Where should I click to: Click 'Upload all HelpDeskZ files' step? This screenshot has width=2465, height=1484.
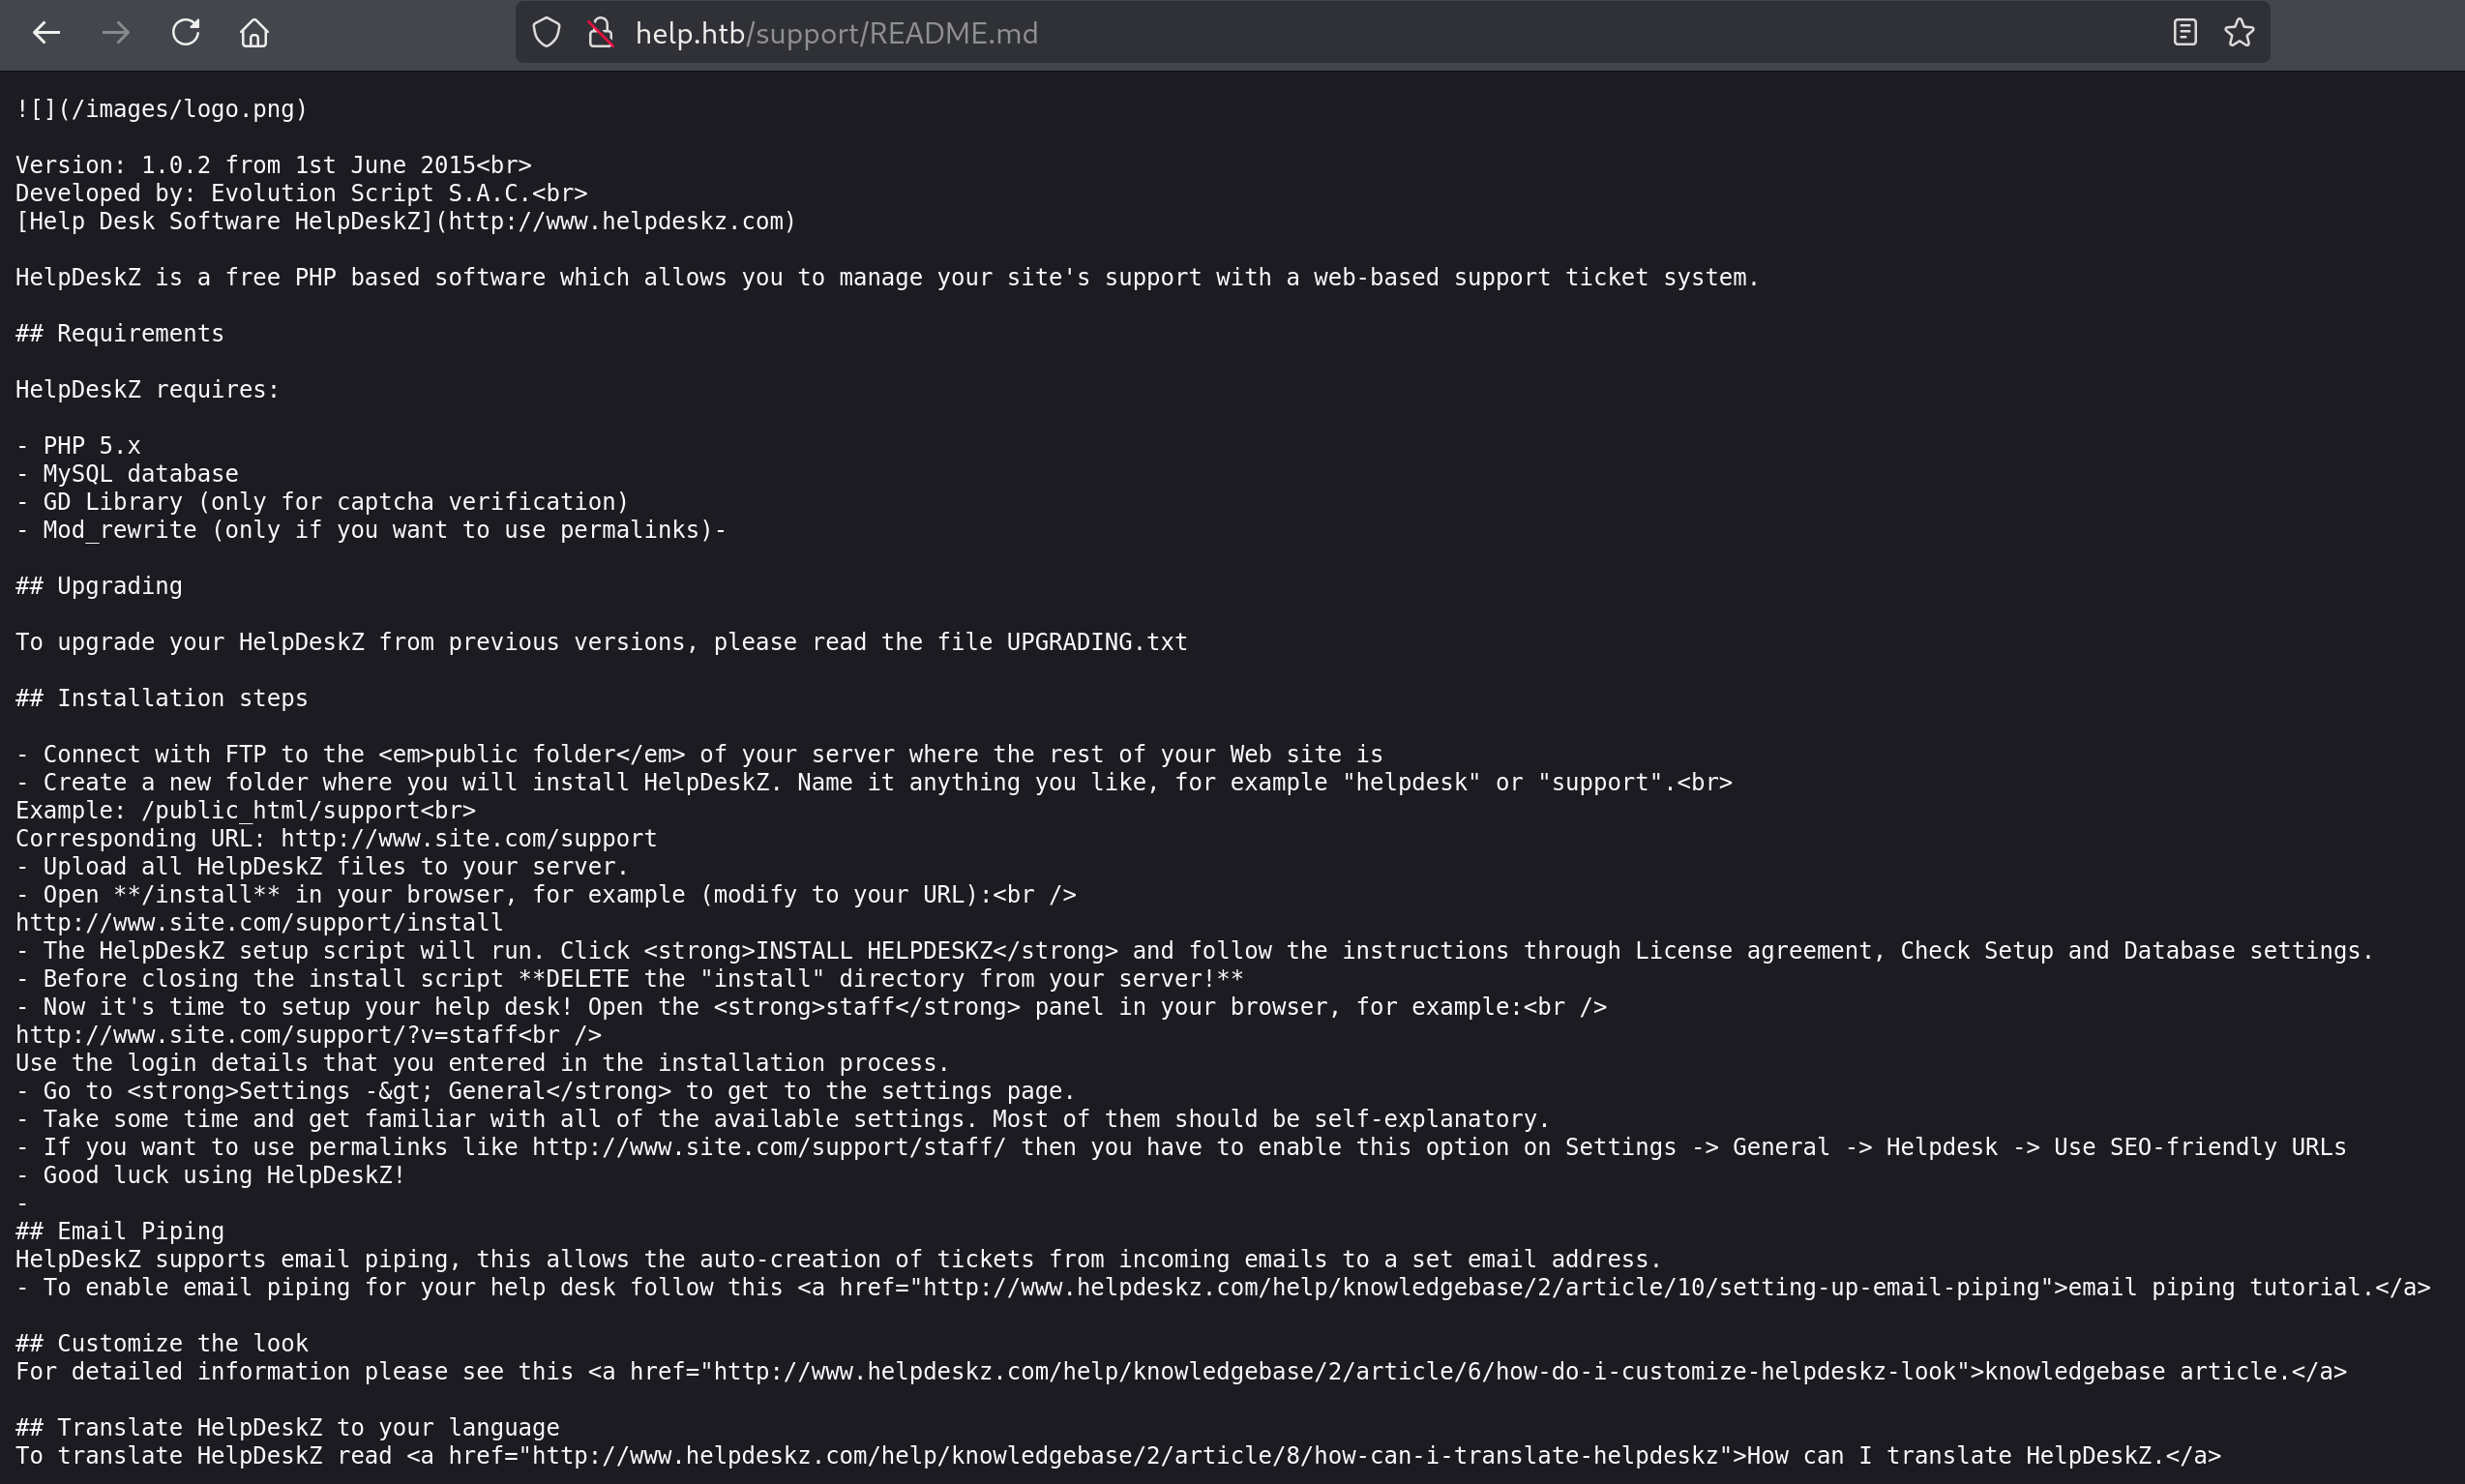coord(322,865)
